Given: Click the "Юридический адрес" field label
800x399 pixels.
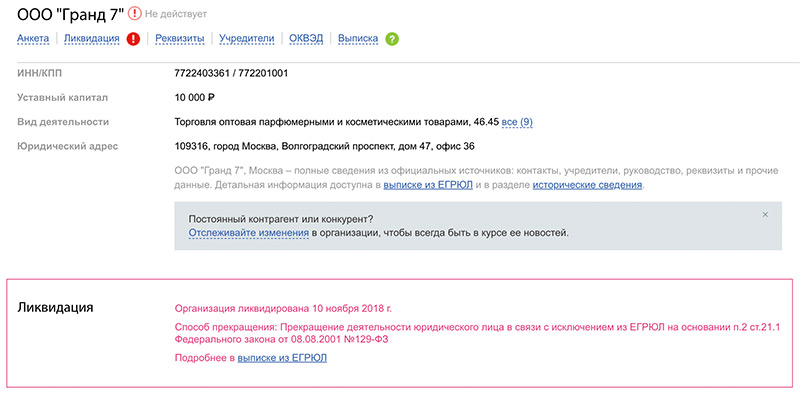Looking at the screenshot, I should tap(67, 147).
